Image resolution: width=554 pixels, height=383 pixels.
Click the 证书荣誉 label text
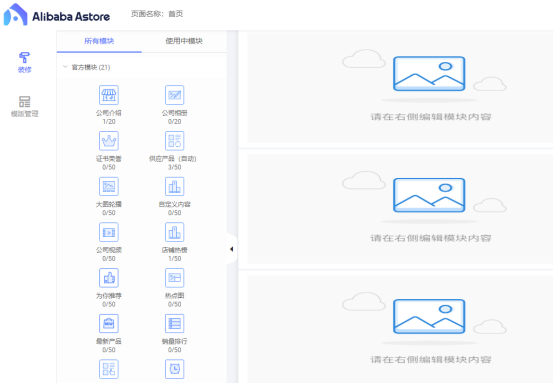[x=109, y=159]
